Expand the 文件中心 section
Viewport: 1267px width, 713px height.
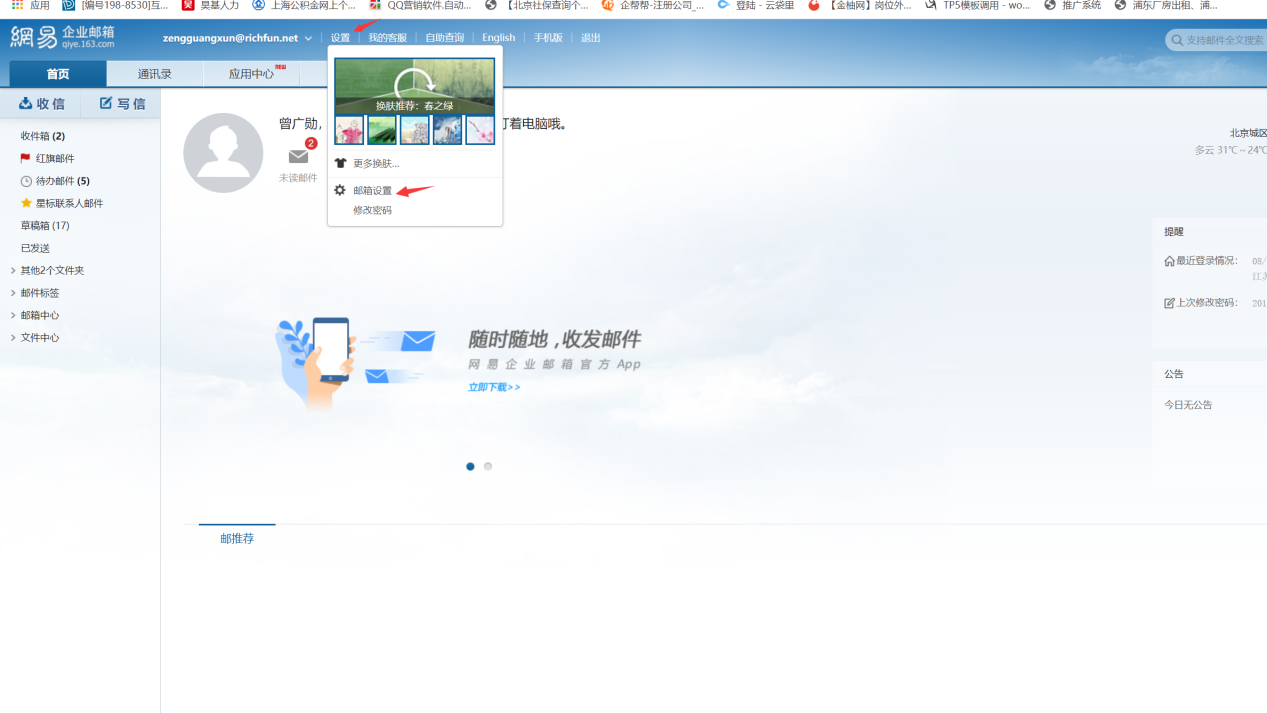point(13,338)
